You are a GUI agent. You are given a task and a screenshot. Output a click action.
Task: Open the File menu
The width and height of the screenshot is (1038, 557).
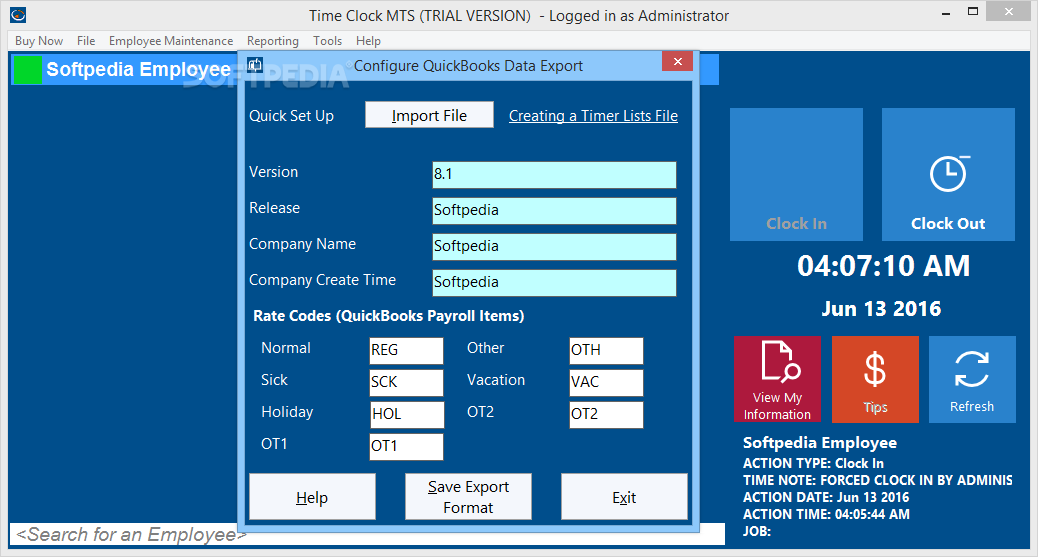[86, 41]
